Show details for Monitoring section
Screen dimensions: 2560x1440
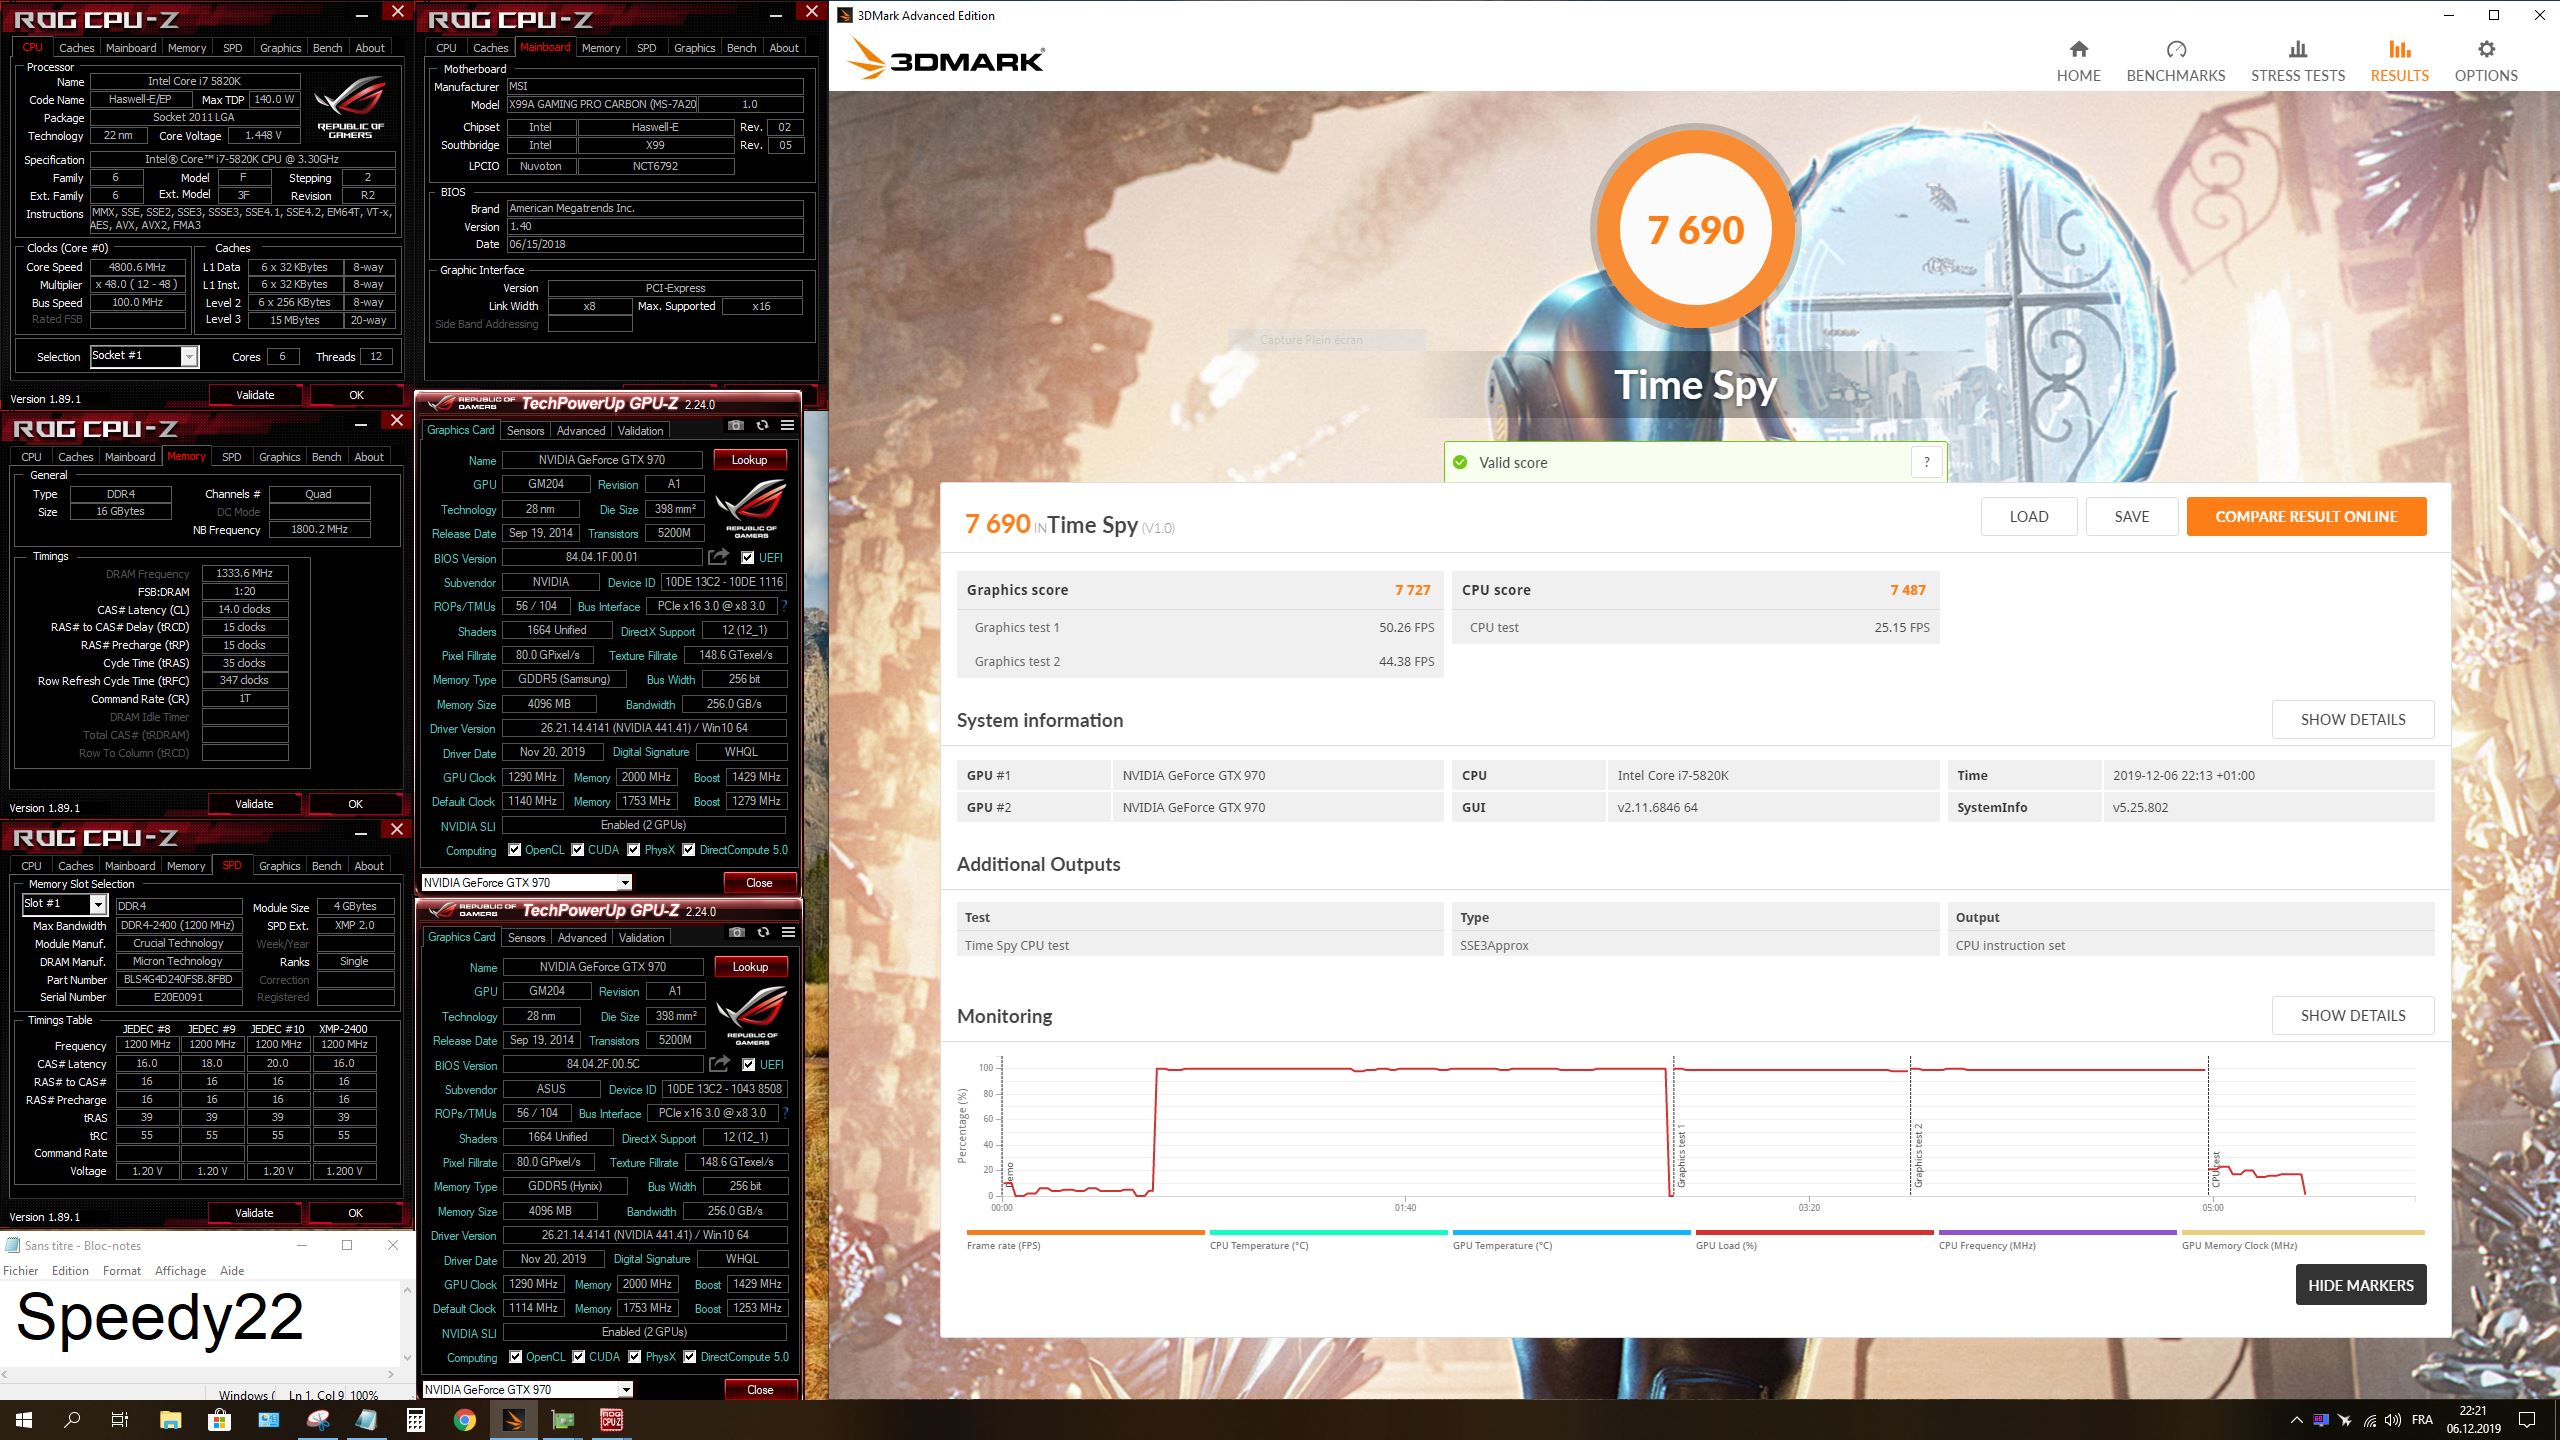tap(2353, 1016)
